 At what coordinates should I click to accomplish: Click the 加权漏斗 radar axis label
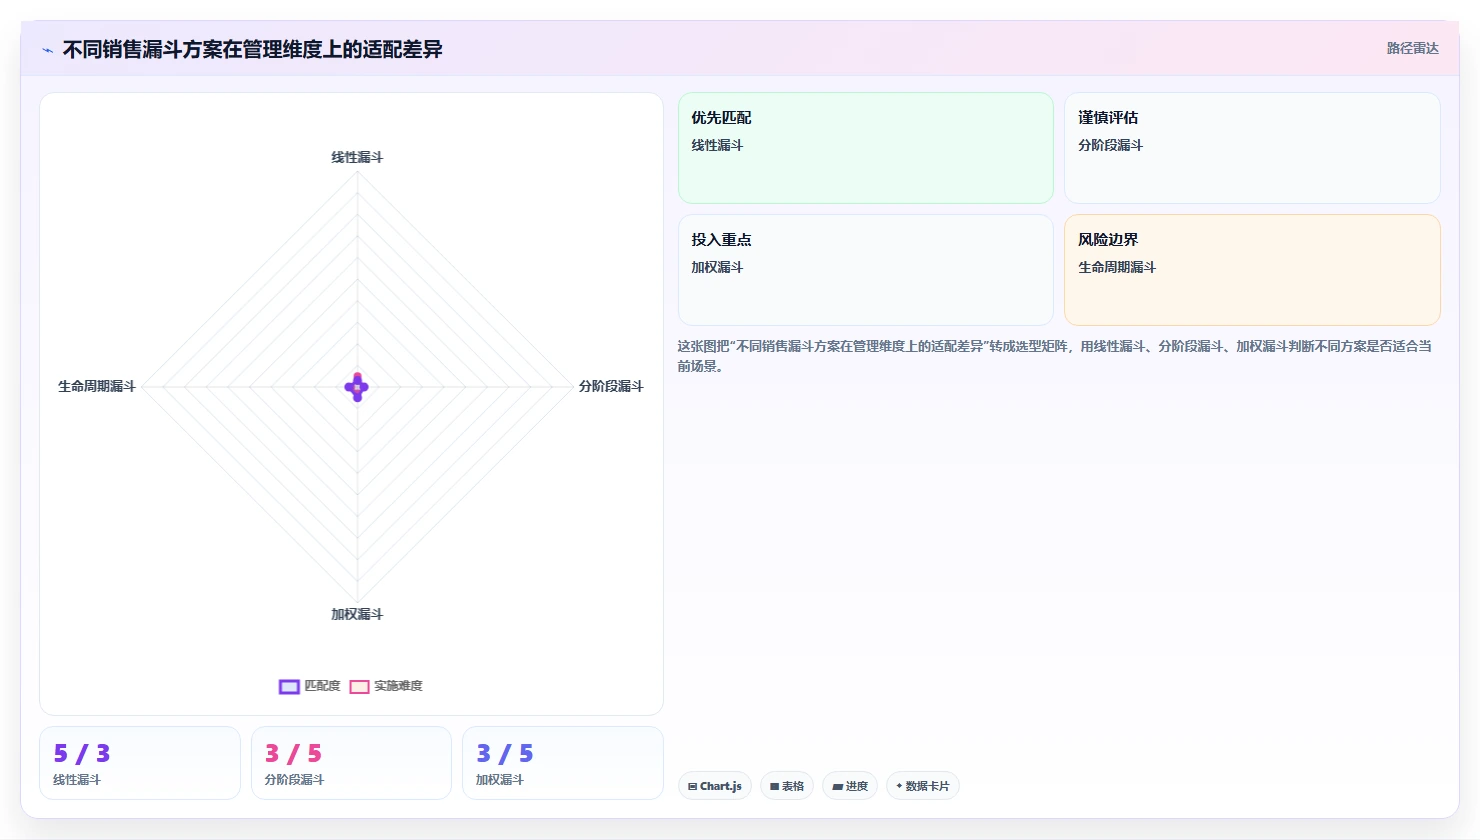[x=357, y=614]
